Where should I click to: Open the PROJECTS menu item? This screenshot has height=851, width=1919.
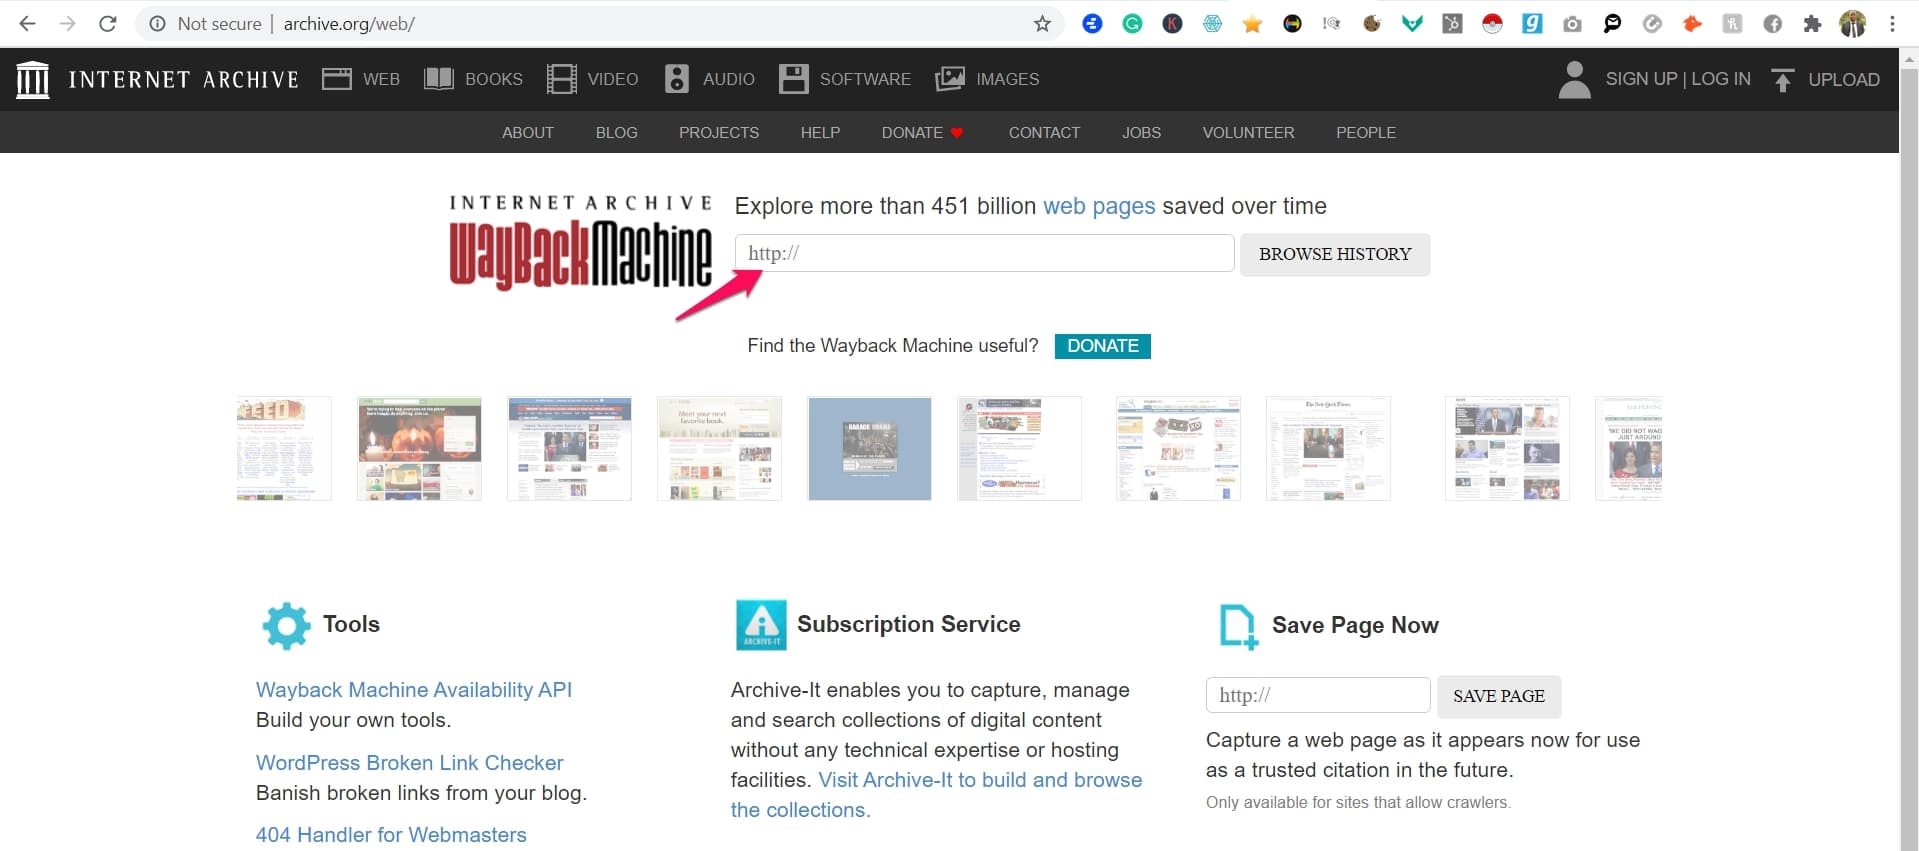(718, 133)
